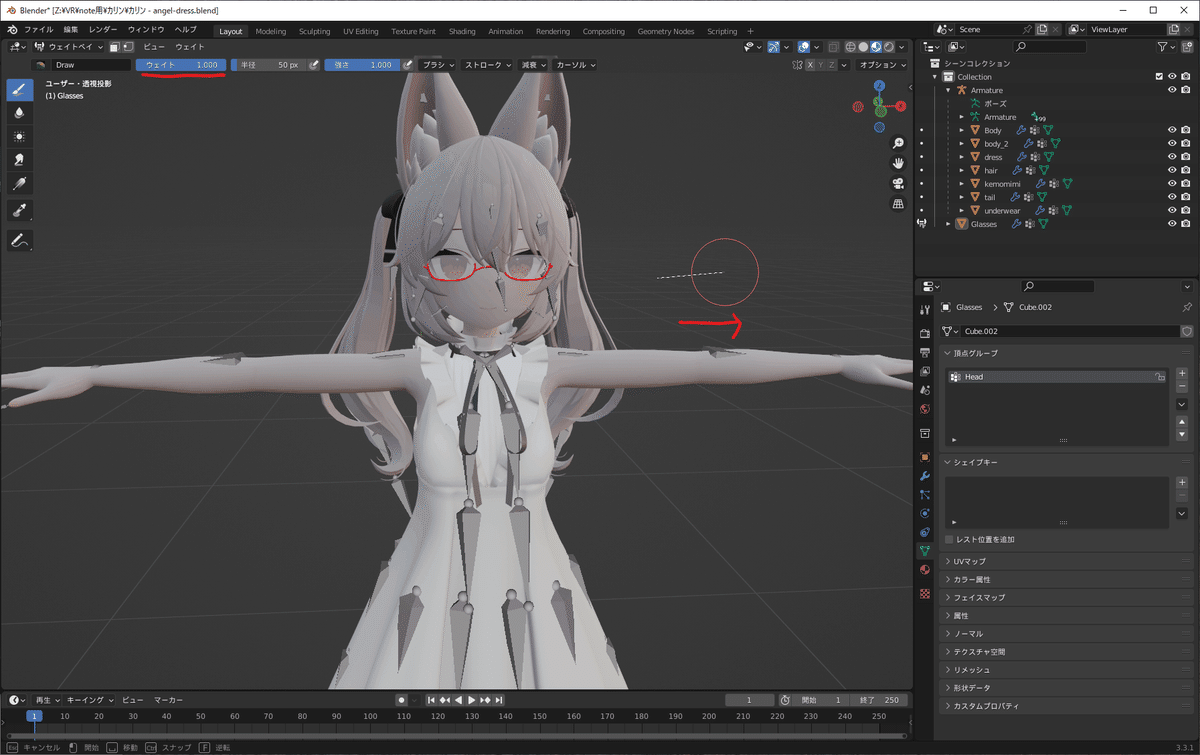Image resolution: width=1200 pixels, height=755 pixels.
Task: Open the ブラシ dropdown
Action: 438,65
